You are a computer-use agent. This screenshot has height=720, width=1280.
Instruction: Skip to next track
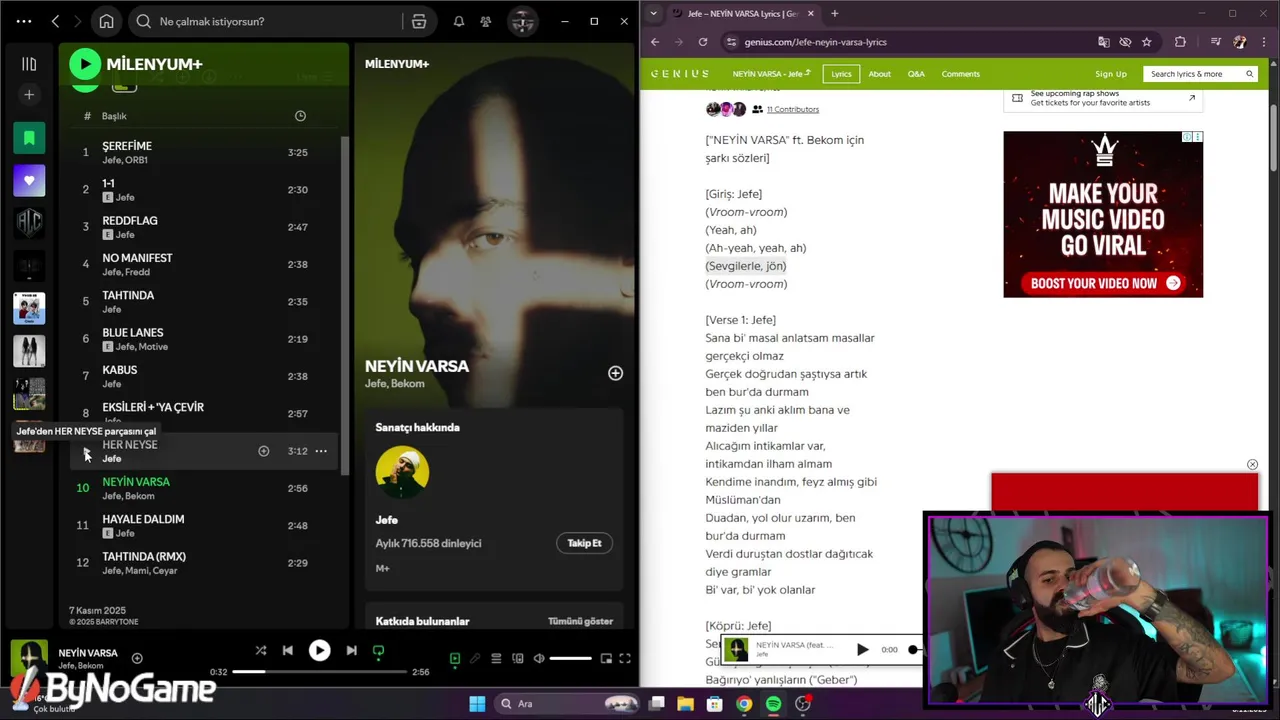pyautogui.click(x=351, y=650)
